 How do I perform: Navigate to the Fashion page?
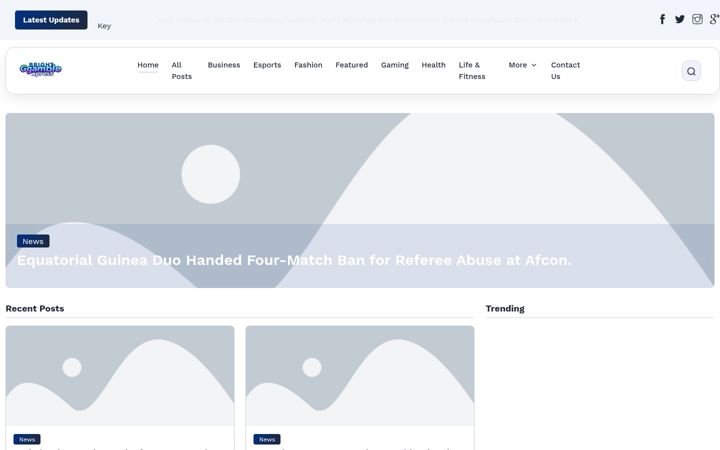click(x=308, y=65)
